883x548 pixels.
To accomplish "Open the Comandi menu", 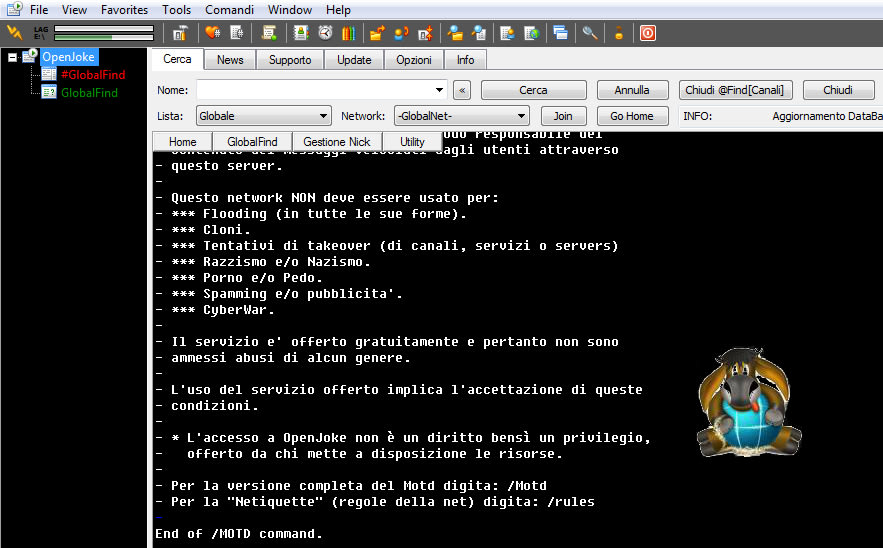I will pos(229,10).
